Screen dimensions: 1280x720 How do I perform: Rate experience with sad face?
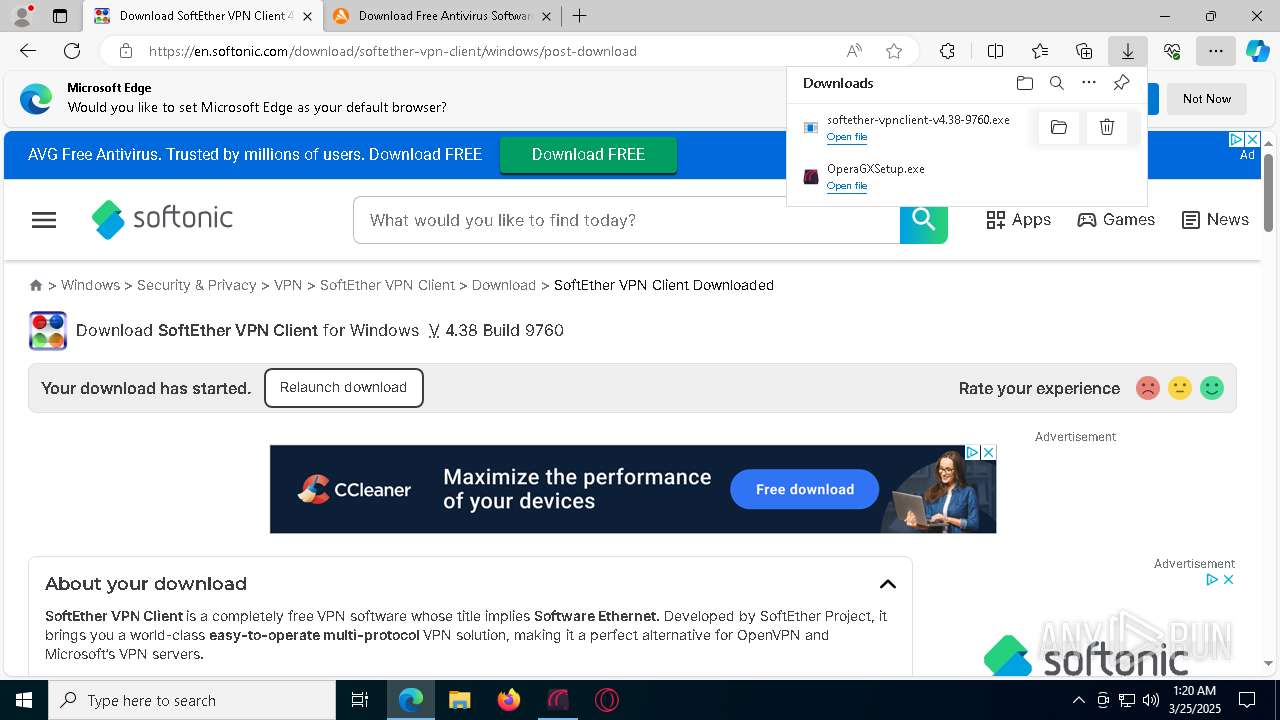(x=1148, y=388)
